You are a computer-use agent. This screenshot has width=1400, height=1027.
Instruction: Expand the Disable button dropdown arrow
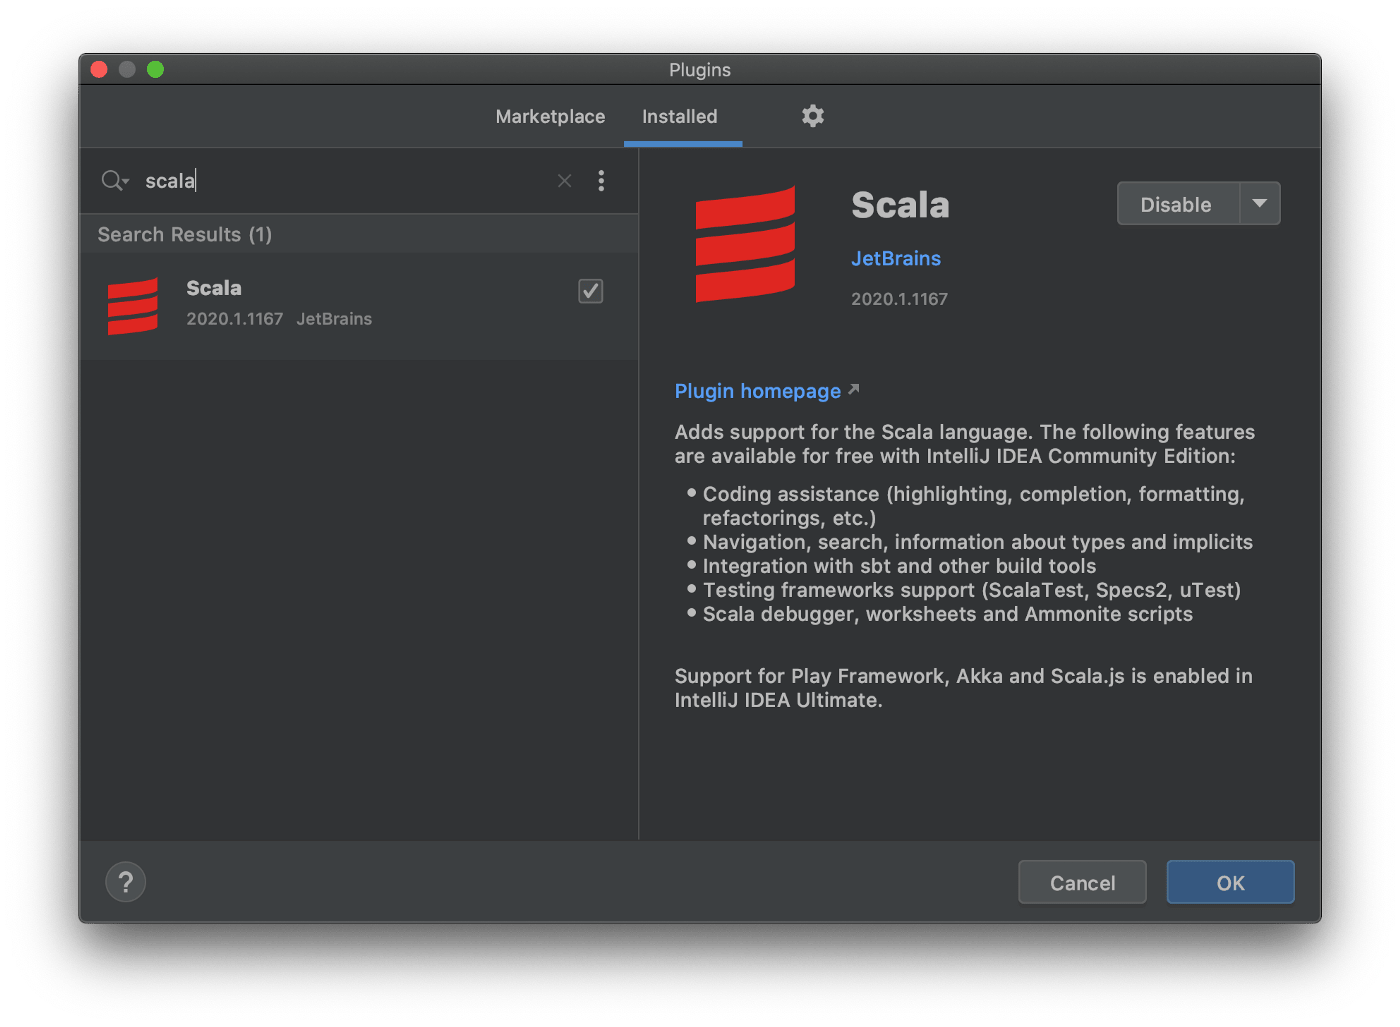pyautogui.click(x=1260, y=204)
